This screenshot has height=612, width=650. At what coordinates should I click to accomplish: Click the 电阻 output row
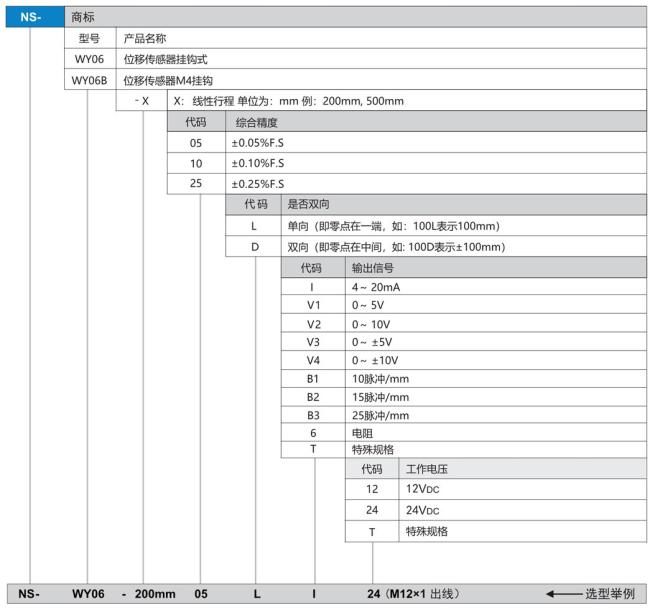pyautogui.click(x=463, y=433)
